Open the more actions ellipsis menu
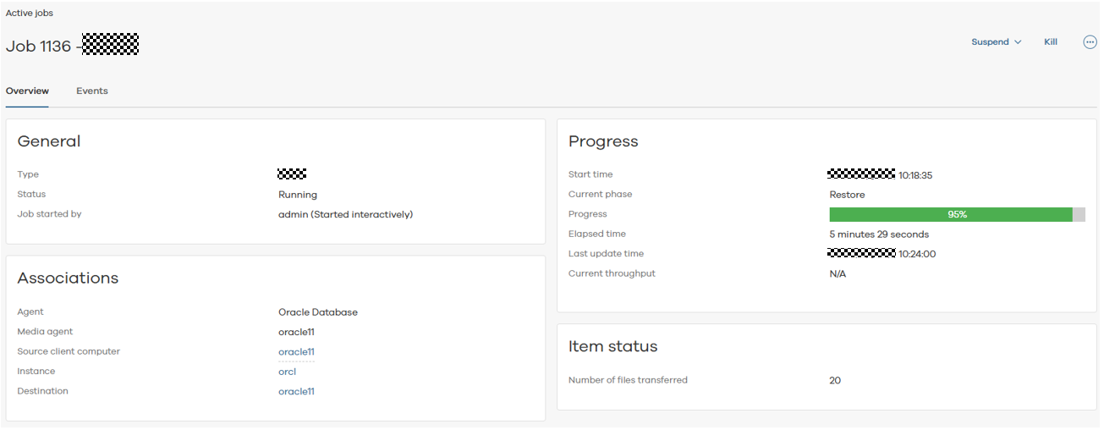This screenshot has width=1104, height=430. pos(1090,42)
